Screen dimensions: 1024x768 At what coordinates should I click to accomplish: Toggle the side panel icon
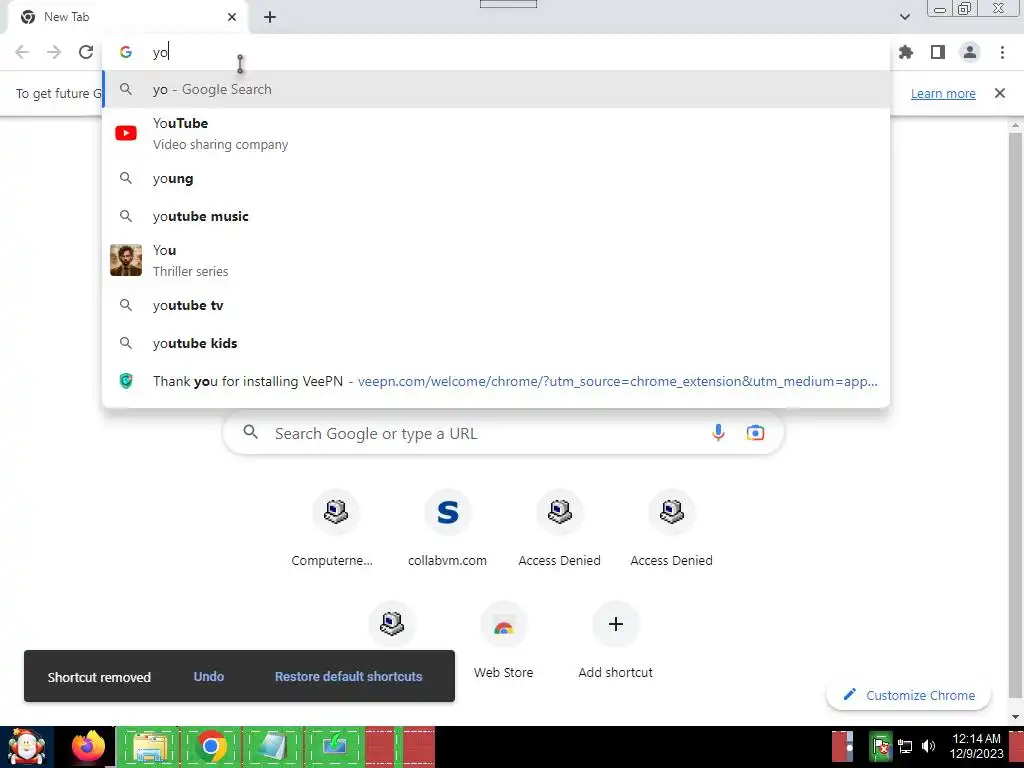click(x=938, y=52)
